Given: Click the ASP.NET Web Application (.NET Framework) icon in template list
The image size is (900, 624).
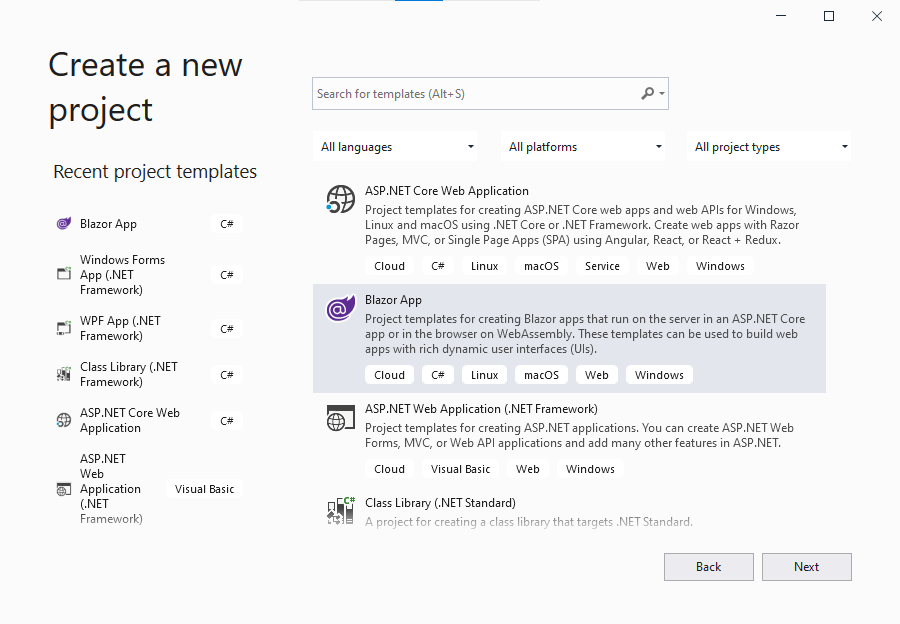Looking at the screenshot, I should tap(340, 418).
